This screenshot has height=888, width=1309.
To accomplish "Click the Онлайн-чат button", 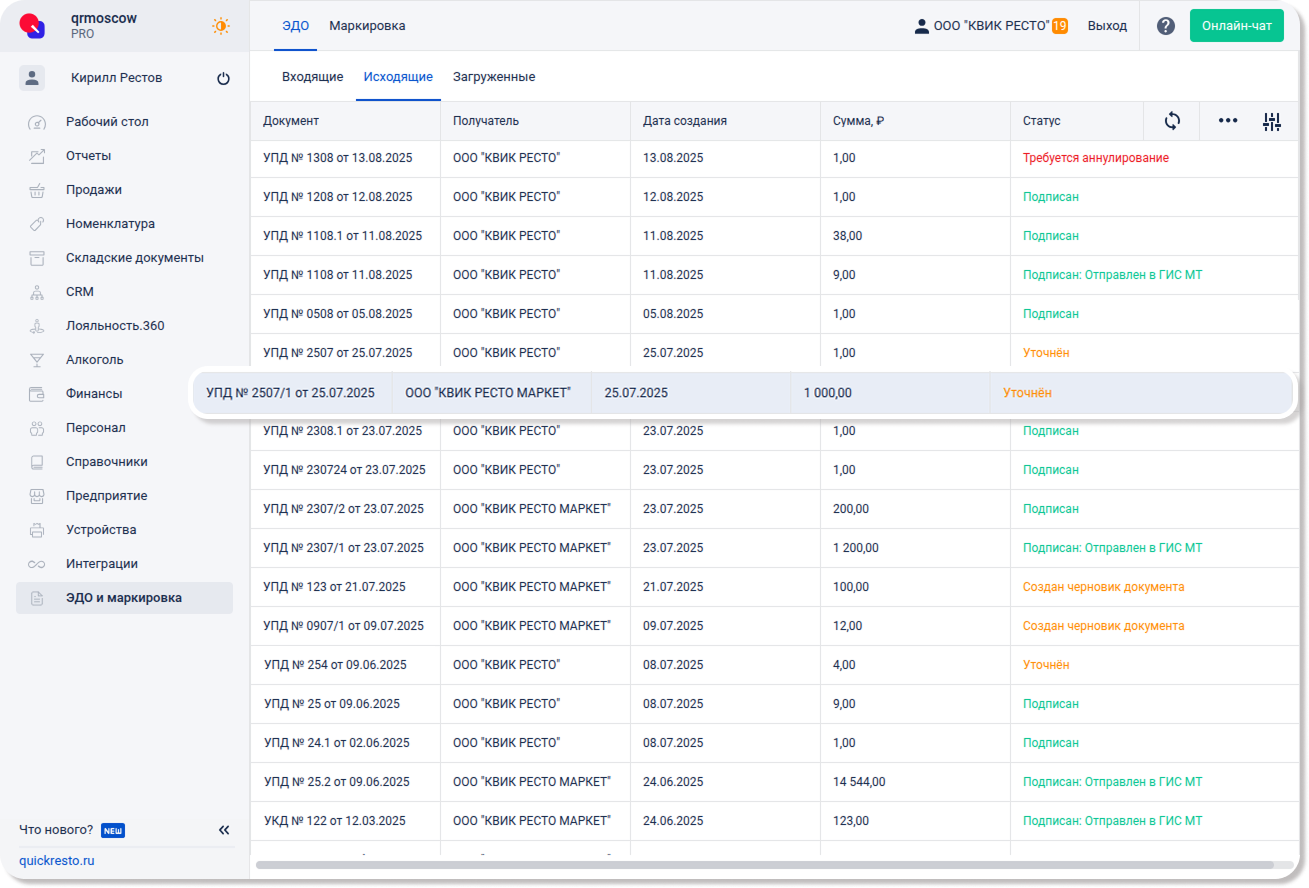I will click(x=1236, y=26).
